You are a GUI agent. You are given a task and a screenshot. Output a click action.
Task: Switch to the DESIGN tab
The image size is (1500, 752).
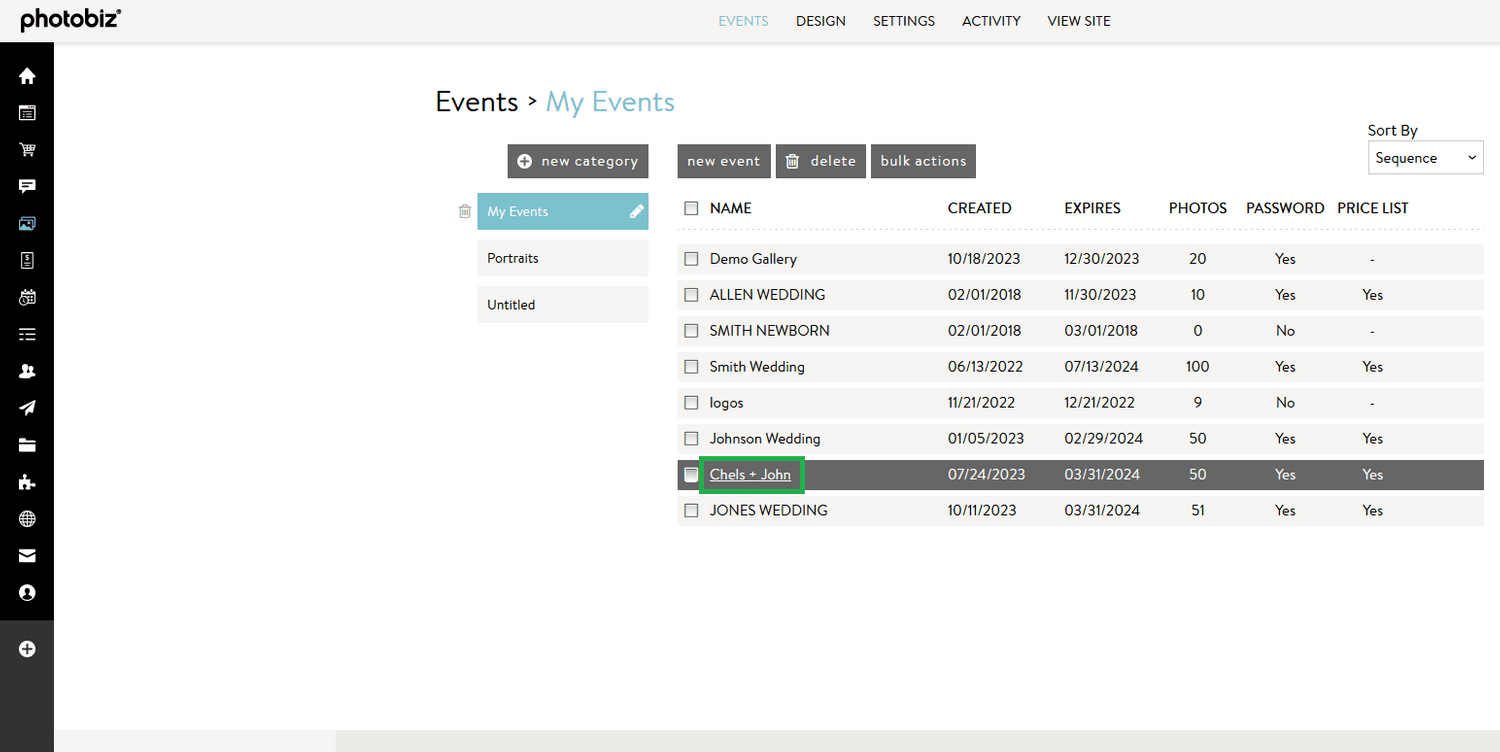click(820, 20)
